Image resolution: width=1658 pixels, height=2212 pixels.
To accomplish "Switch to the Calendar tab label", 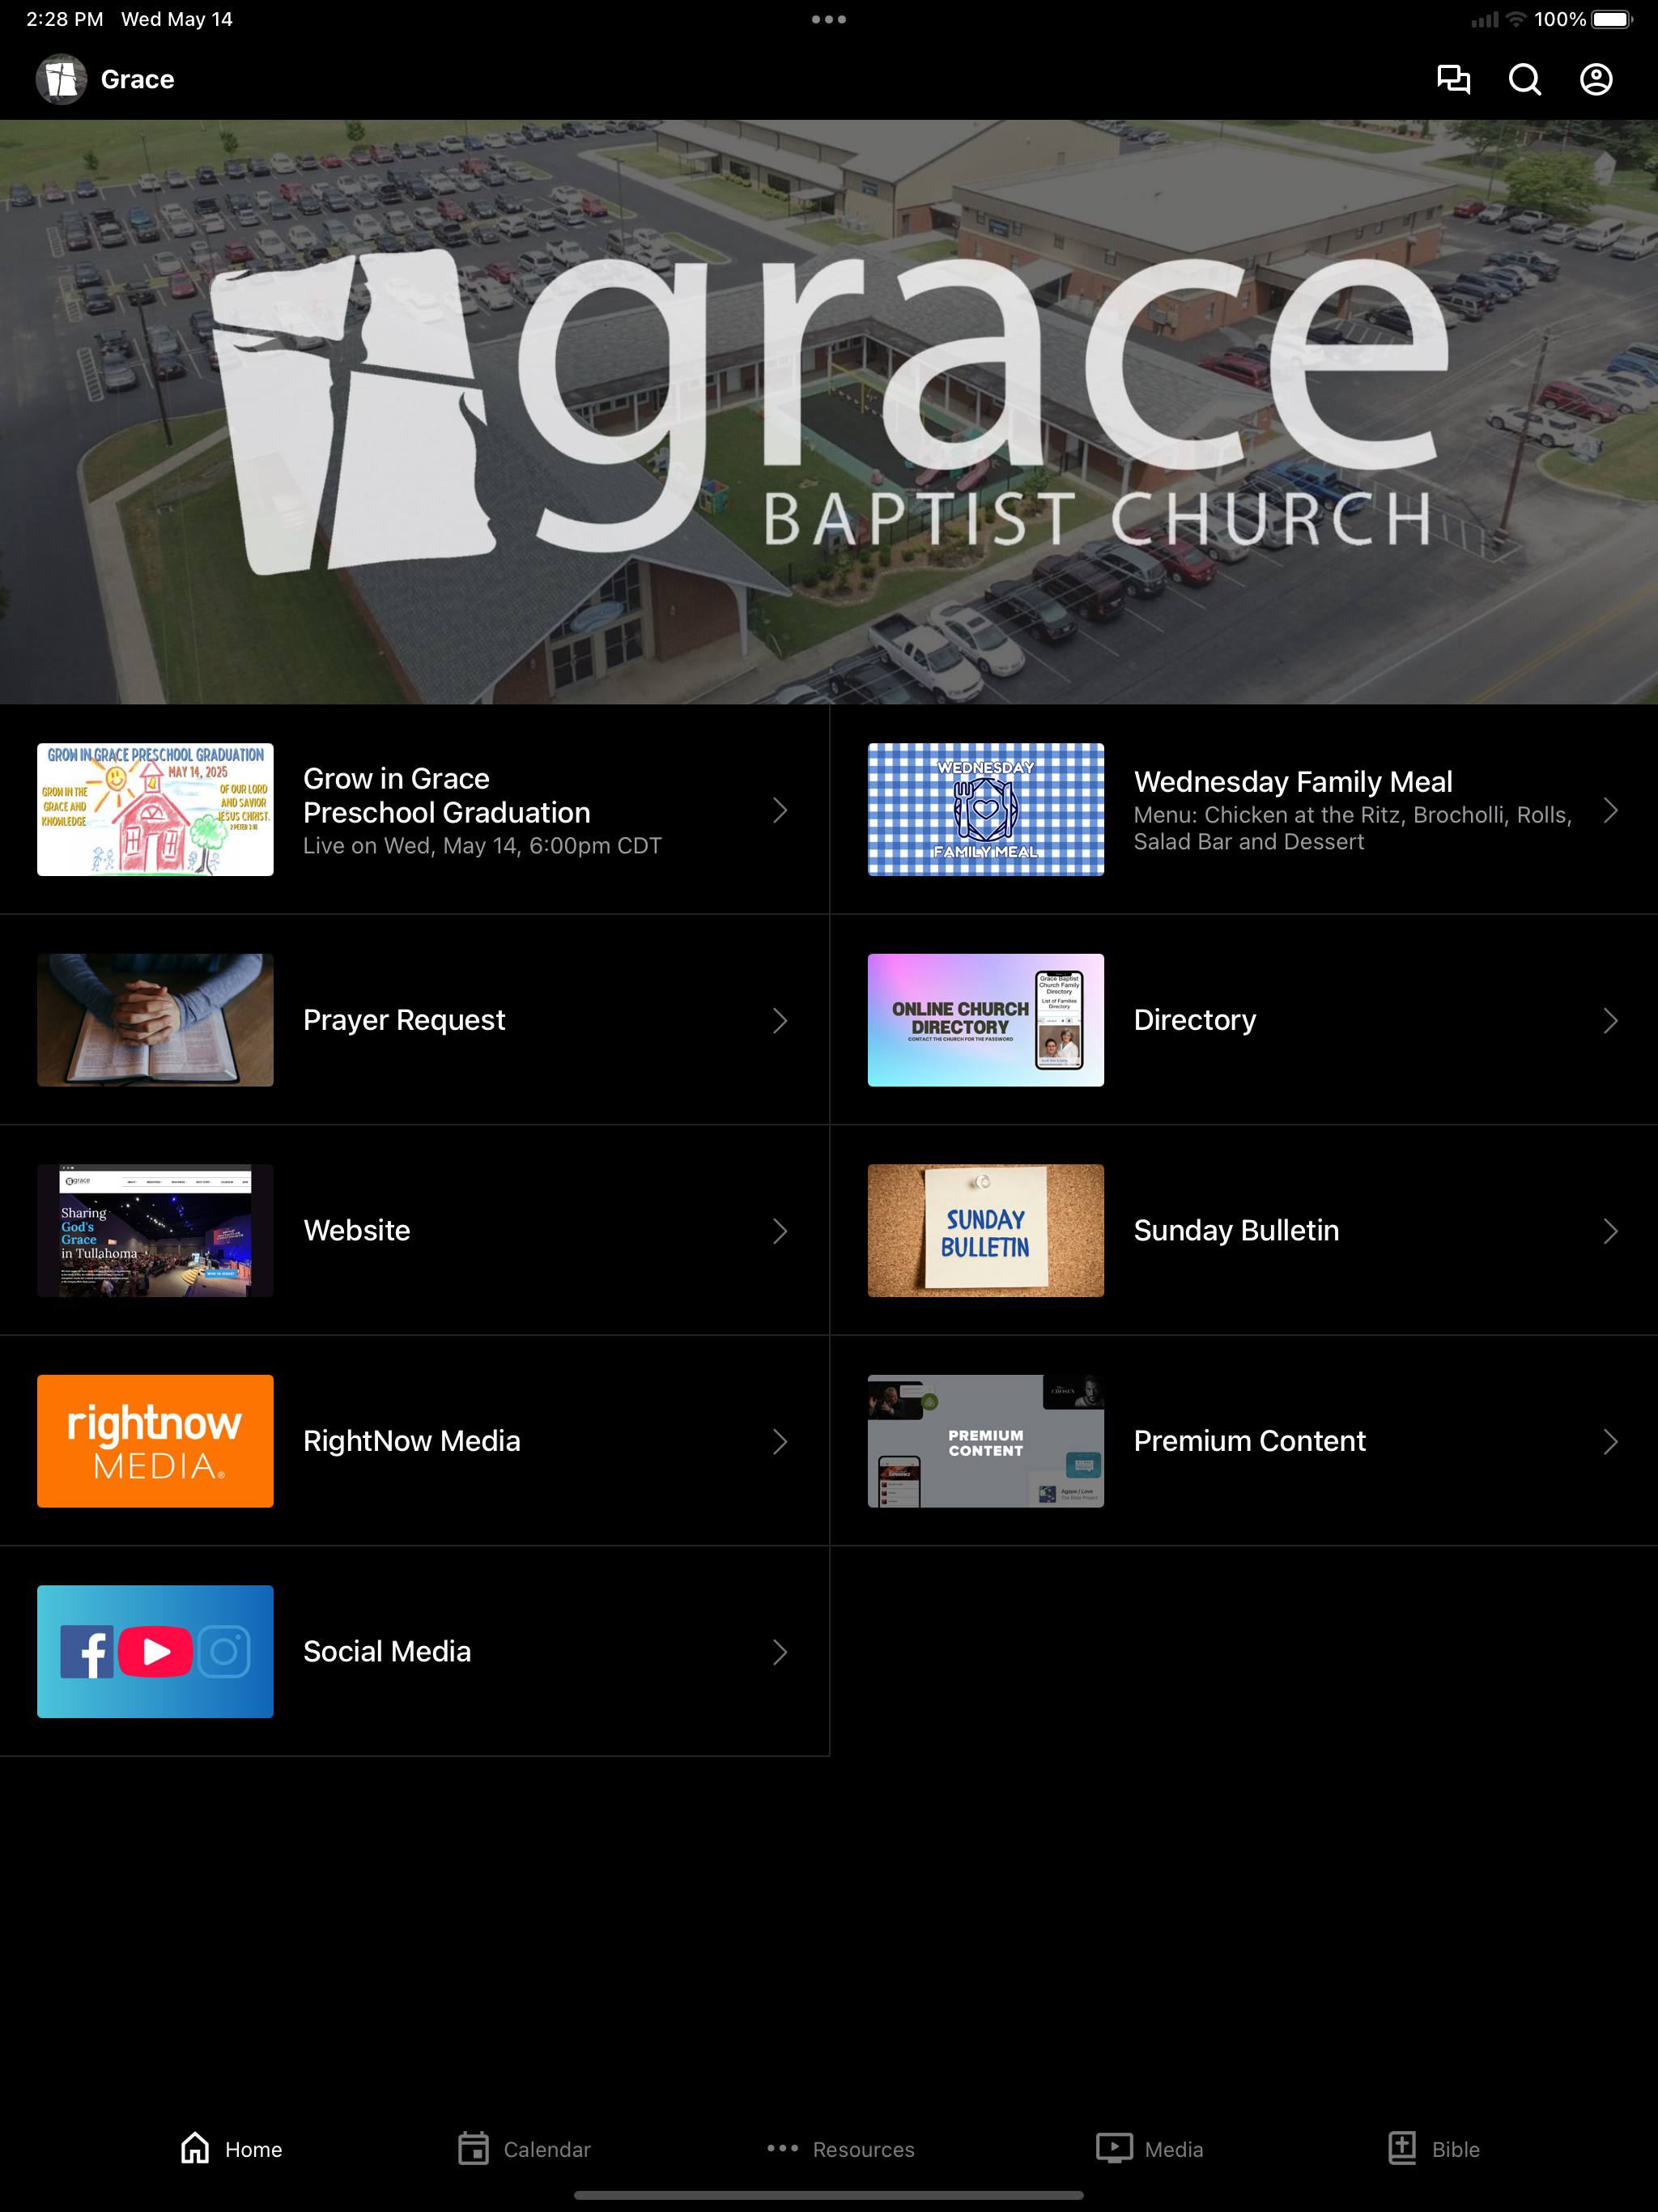I will click(547, 2149).
